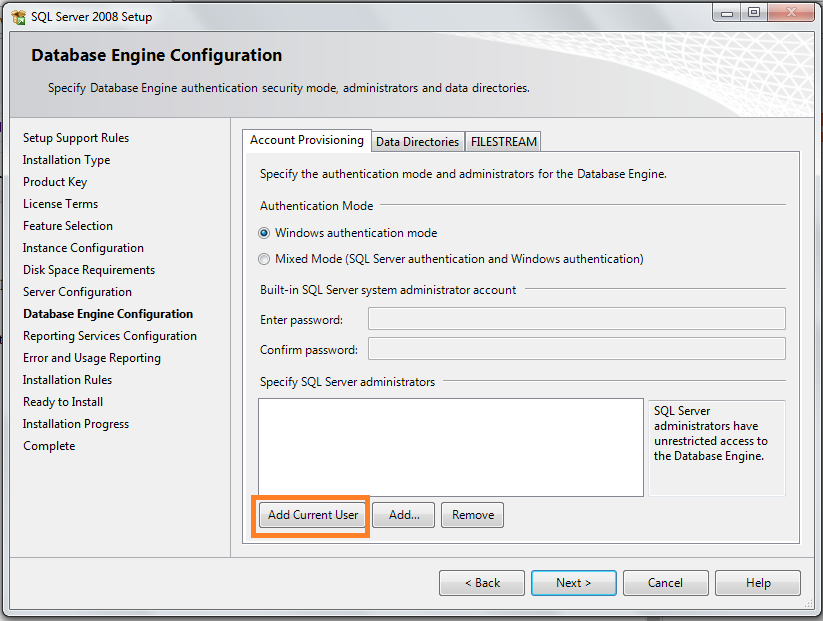Image resolution: width=823 pixels, height=621 pixels.
Task: Select the Disk Space Requirements step
Action: (89, 270)
